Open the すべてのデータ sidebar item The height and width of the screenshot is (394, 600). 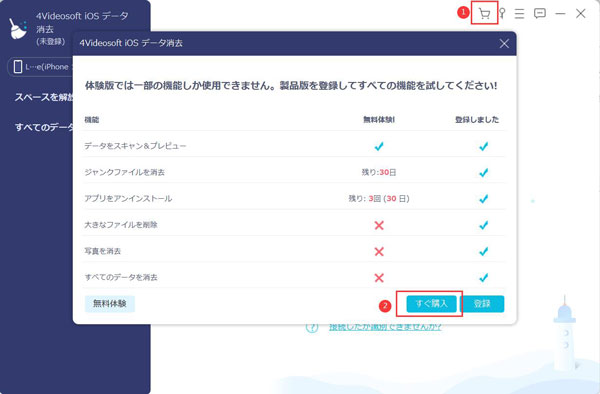click(44, 127)
